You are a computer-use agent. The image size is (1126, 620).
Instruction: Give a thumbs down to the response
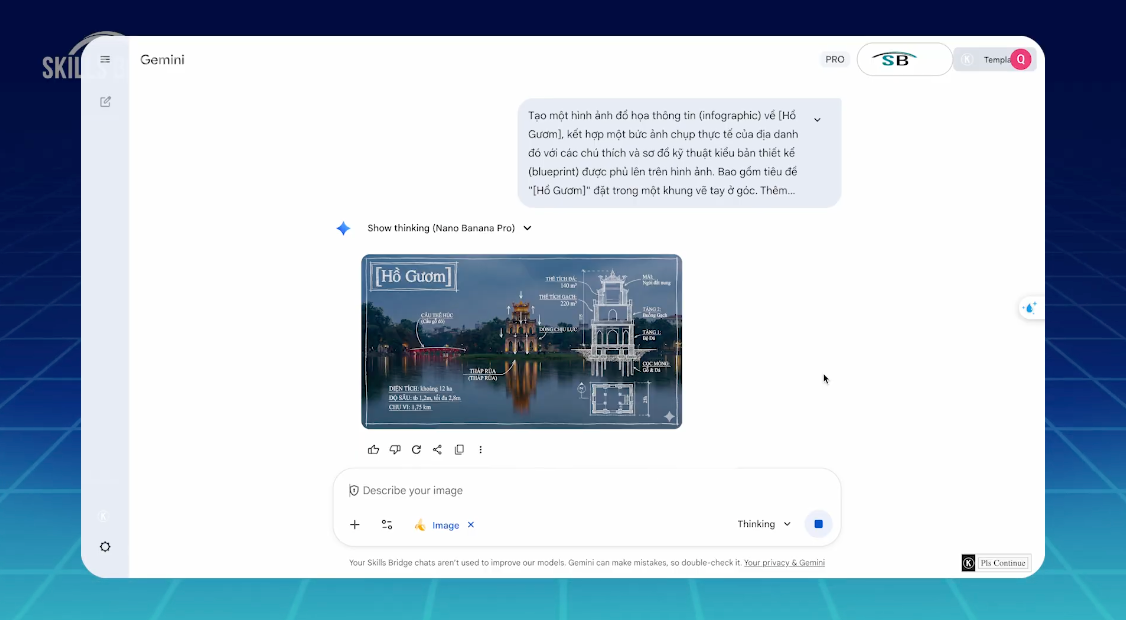394,449
